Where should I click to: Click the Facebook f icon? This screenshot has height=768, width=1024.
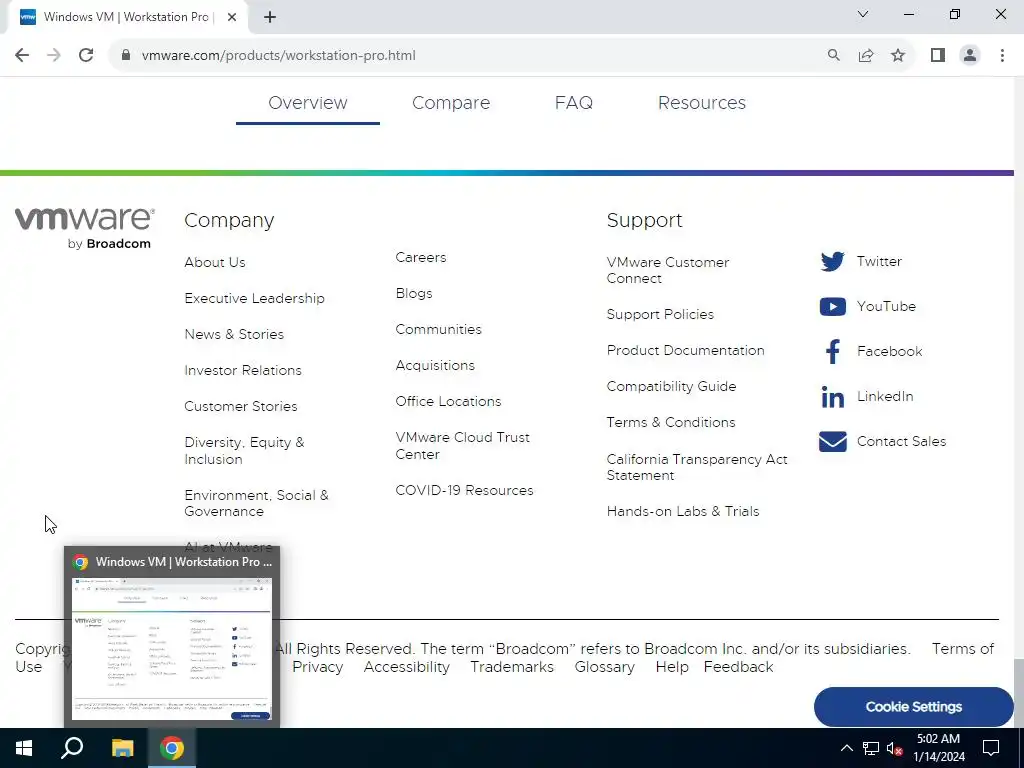click(x=833, y=351)
